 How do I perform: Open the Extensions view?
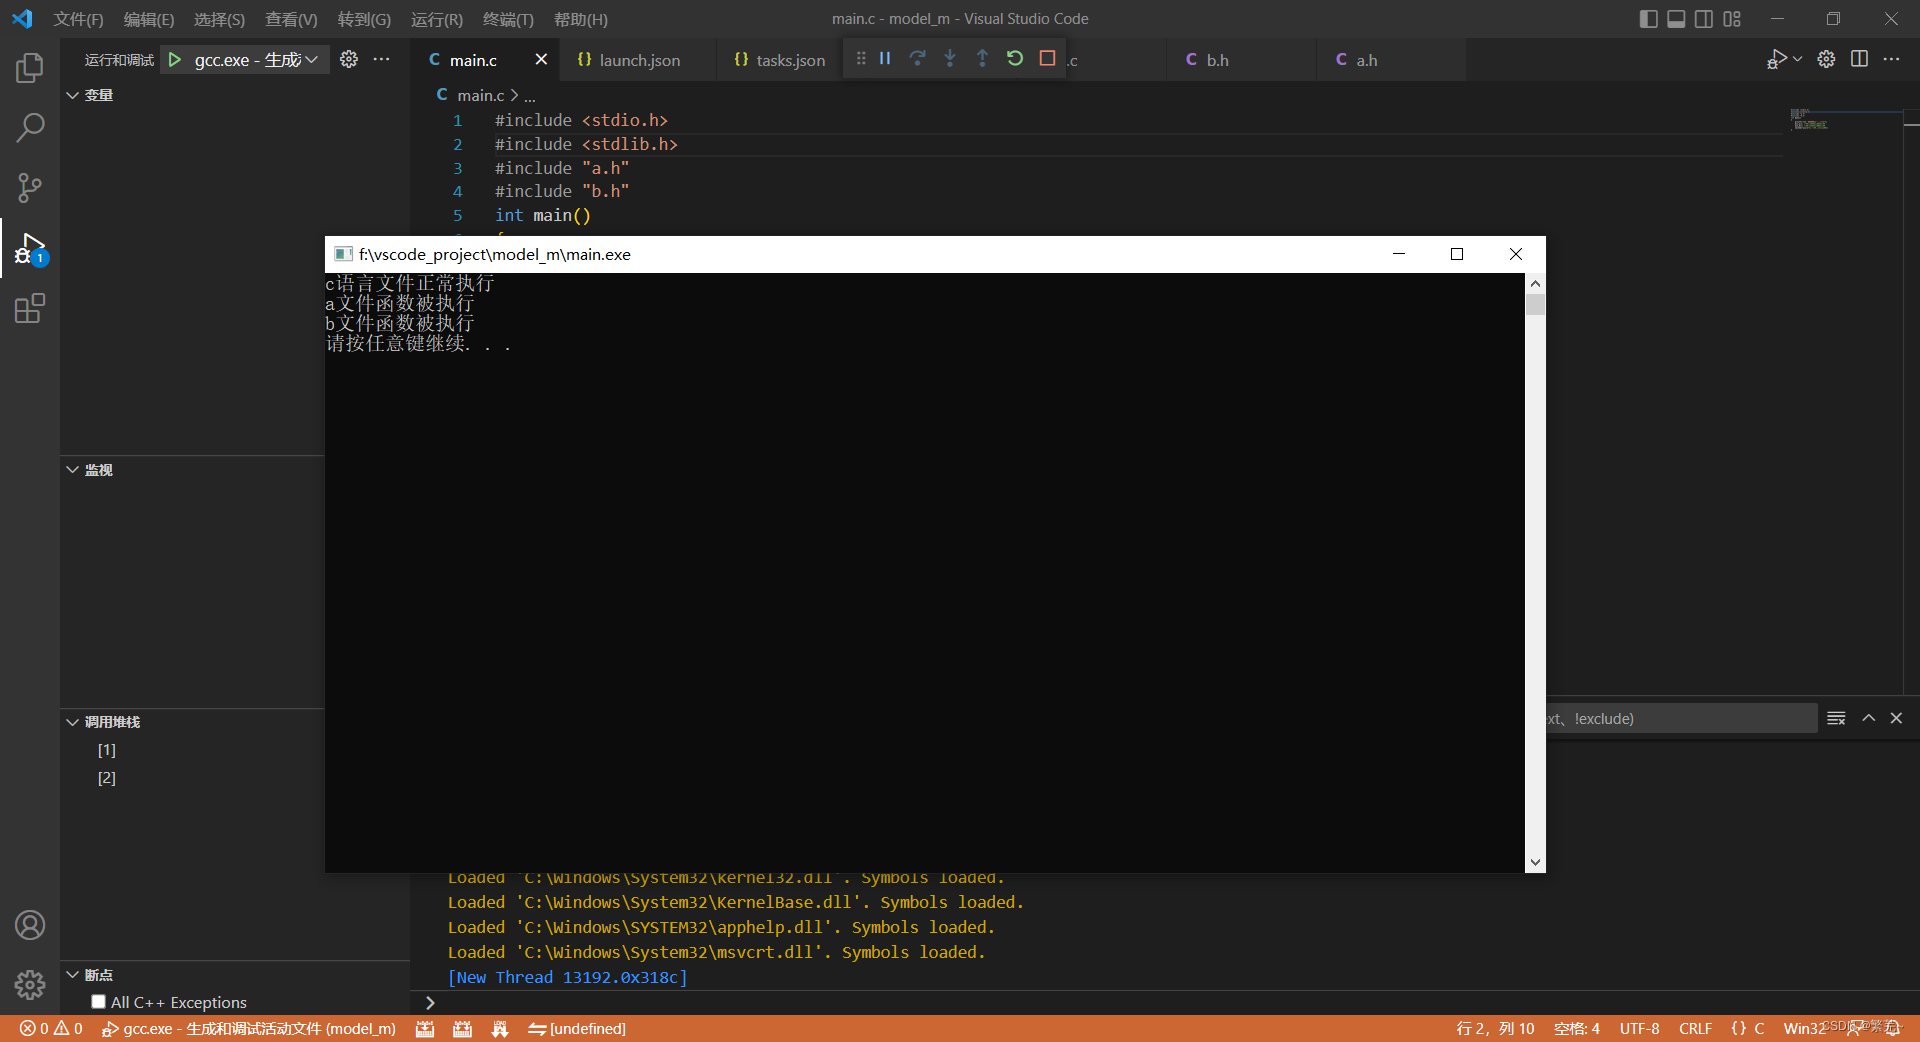point(30,308)
